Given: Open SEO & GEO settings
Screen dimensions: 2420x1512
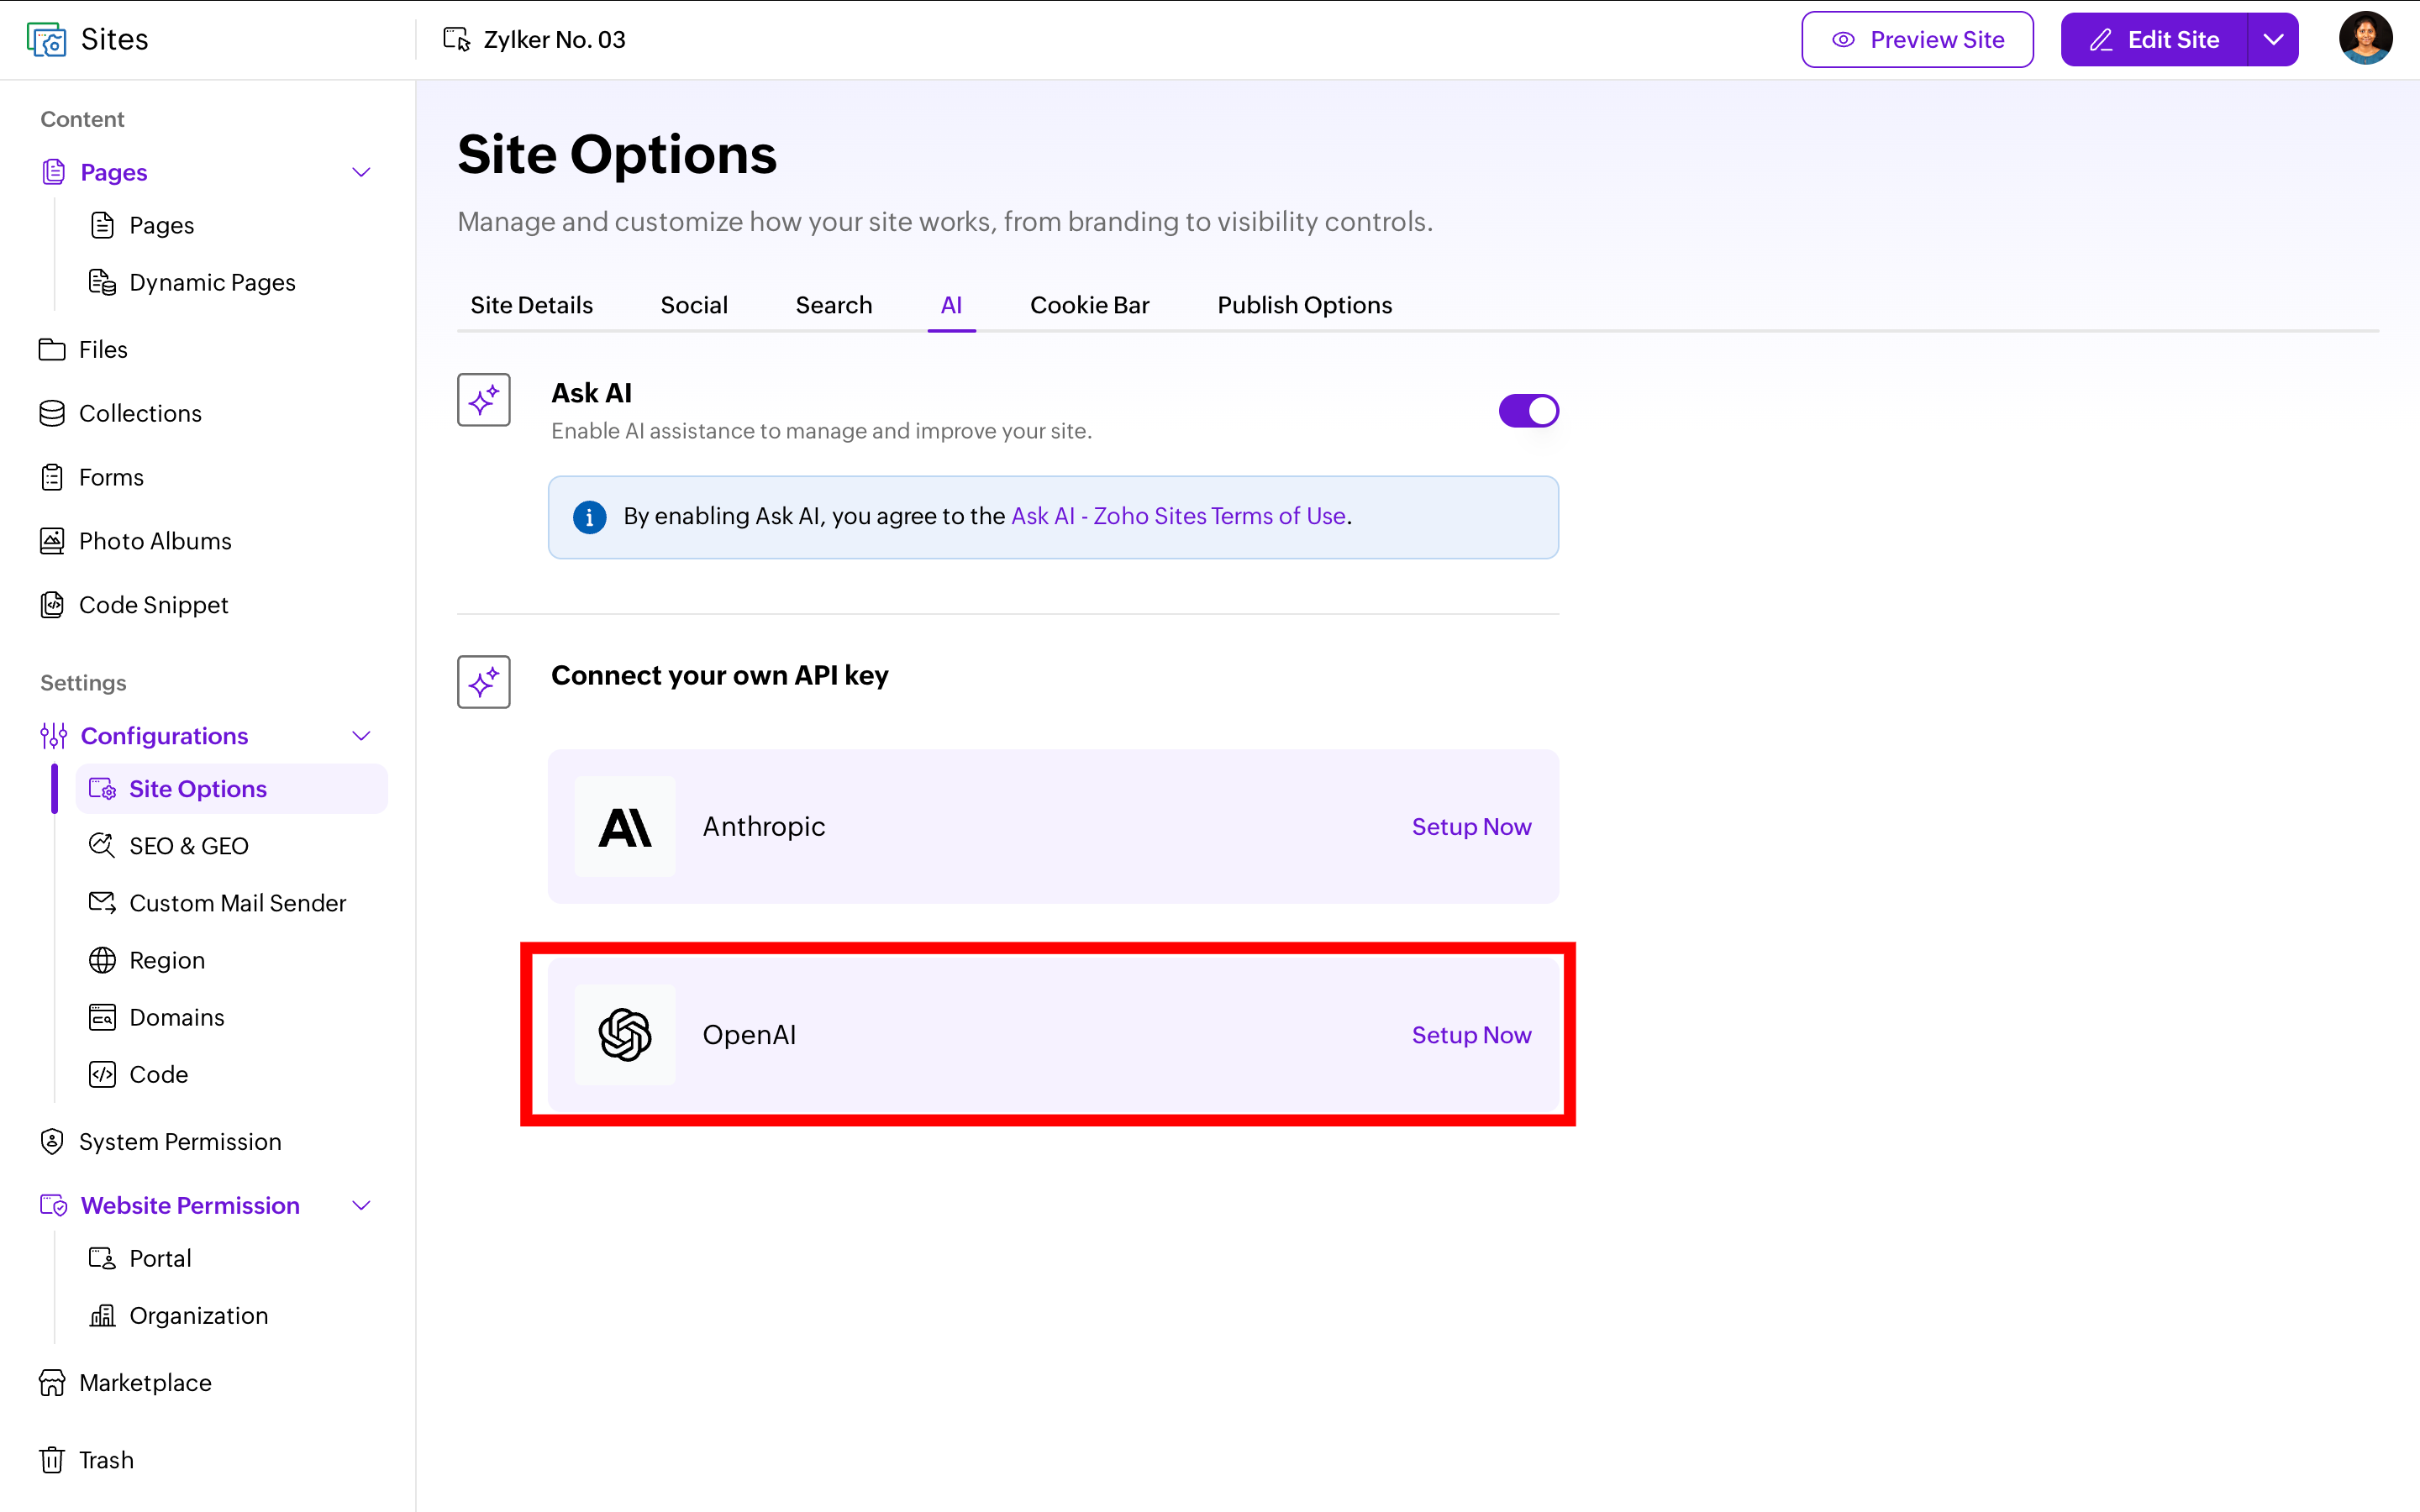Looking at the screenshot, I should tap(168, 846).
